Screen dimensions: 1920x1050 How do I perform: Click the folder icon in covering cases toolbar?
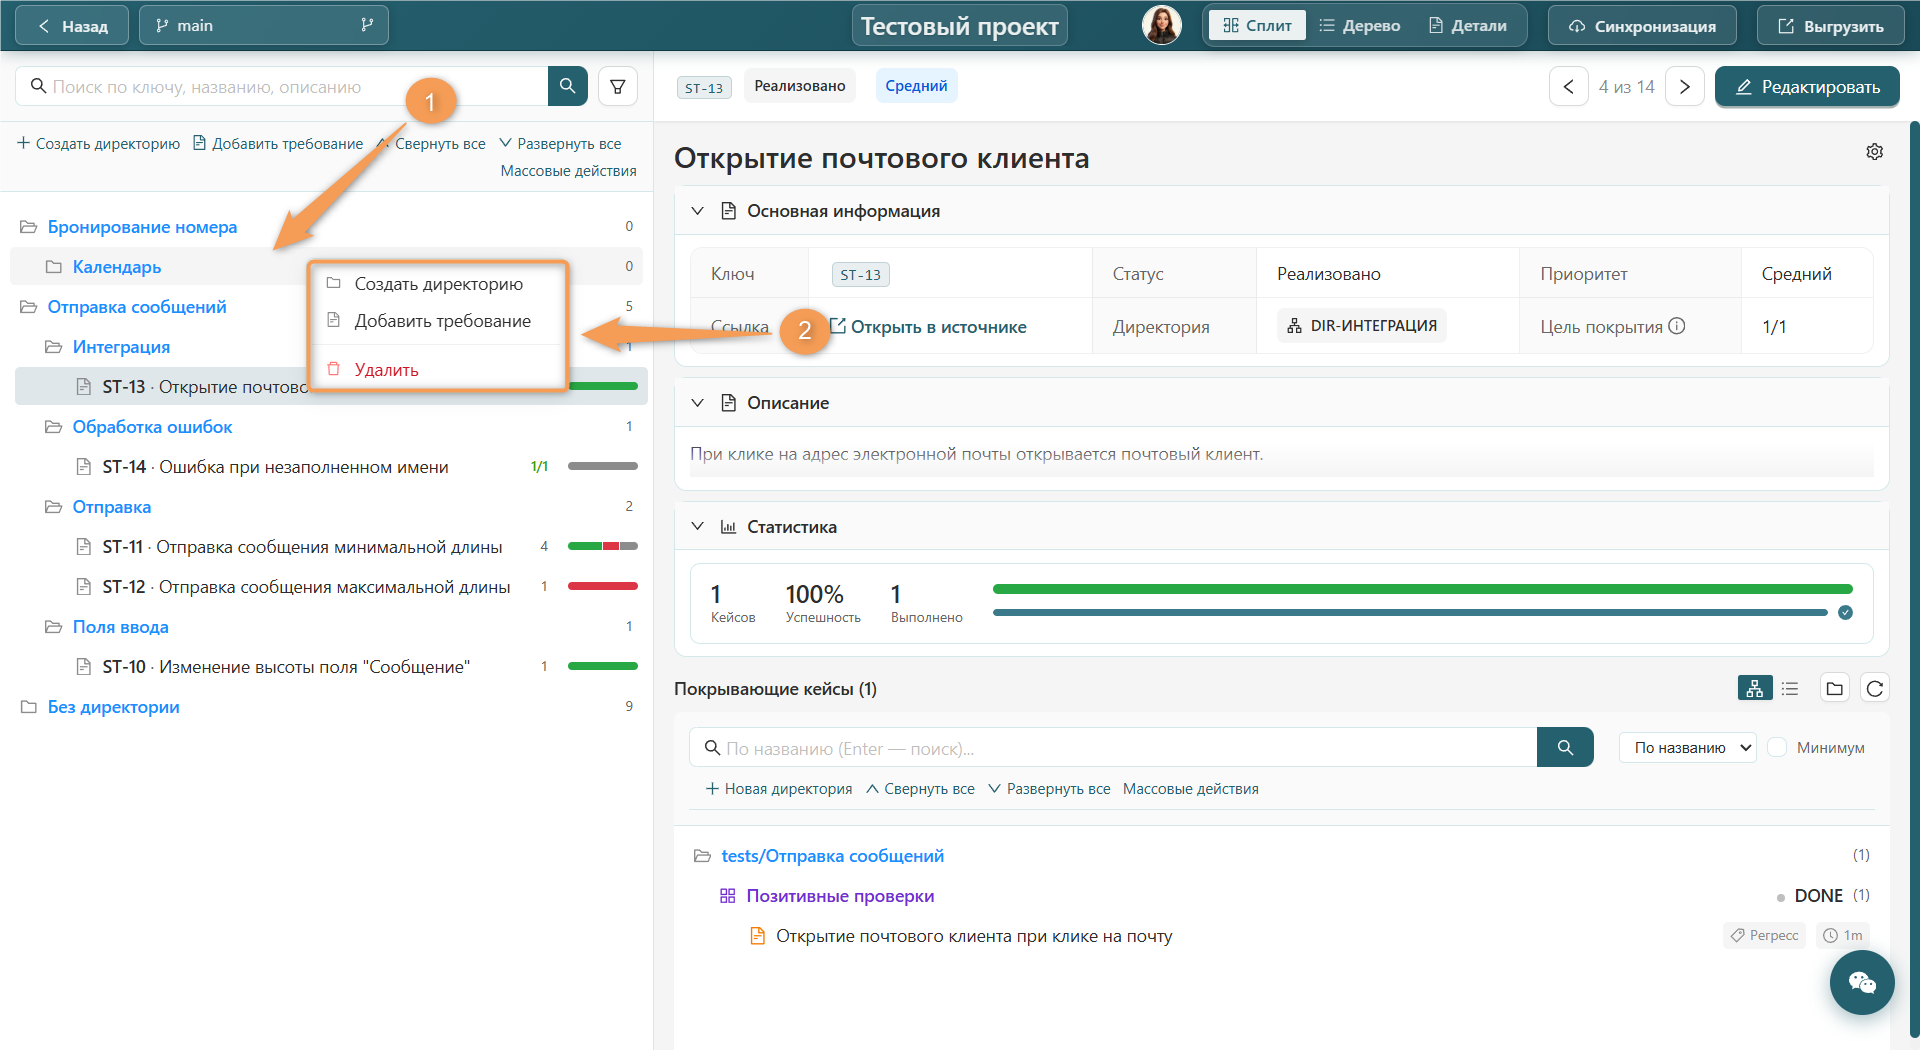pyautogui.click(x=1834, y=688)
